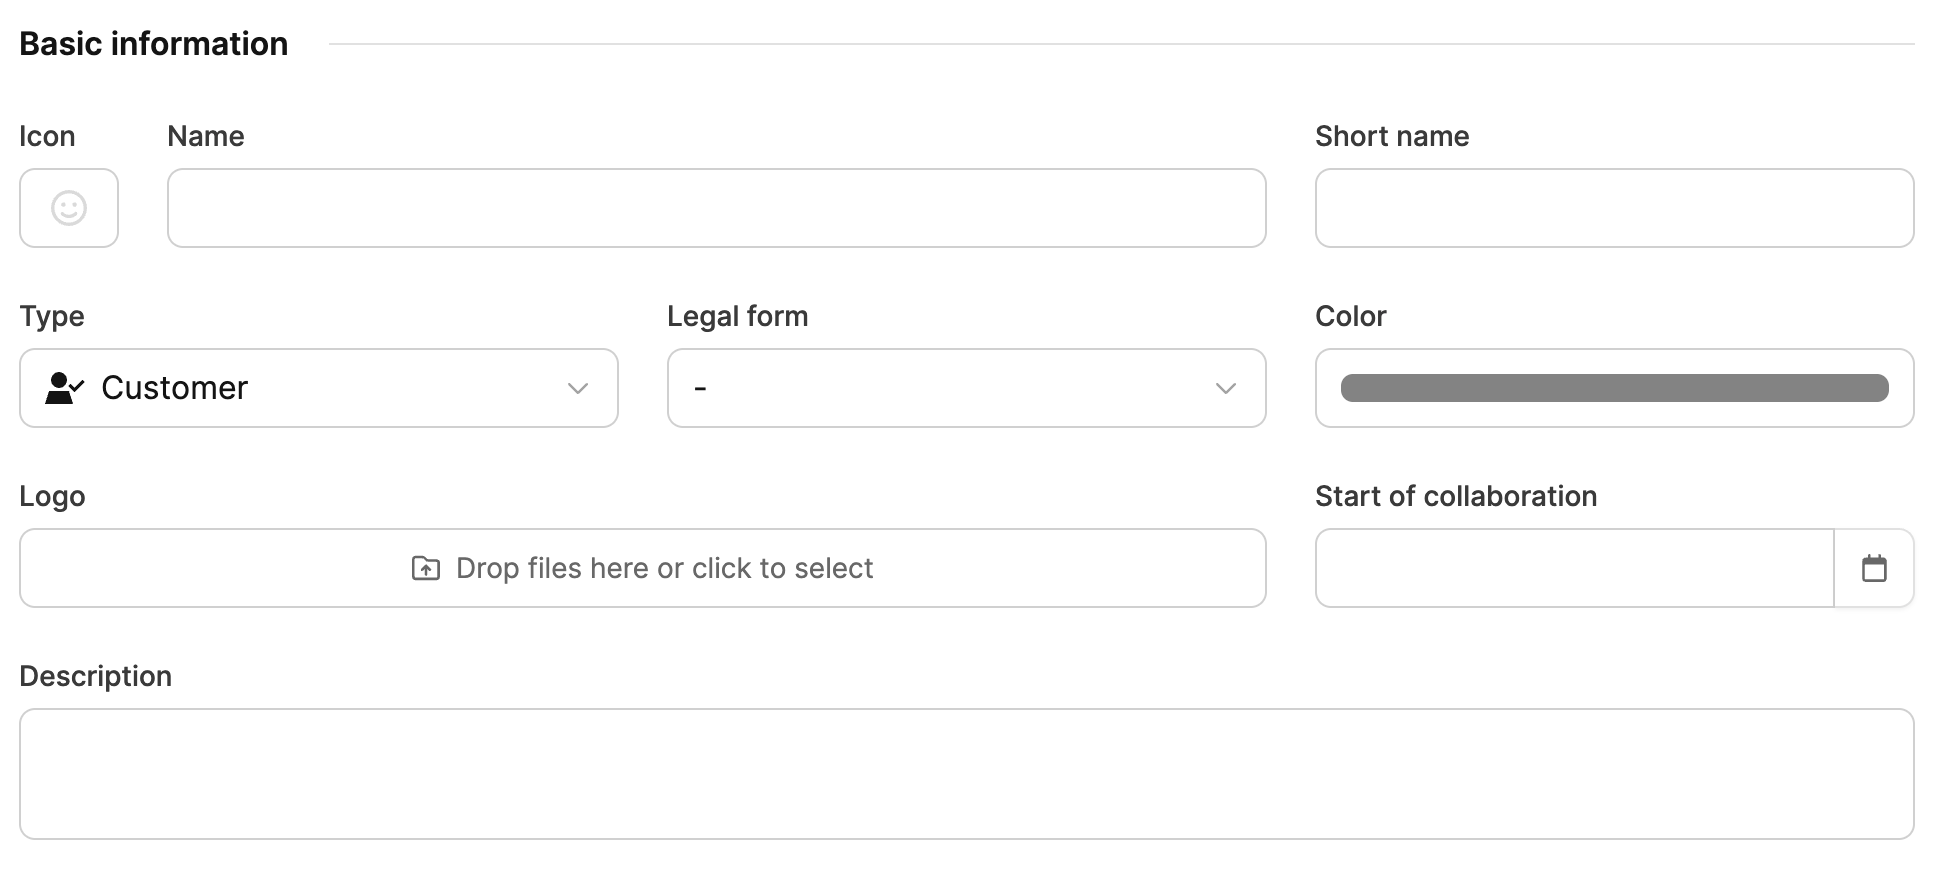
Task: Click the "Legal form" label
Action: click(738, 316)
